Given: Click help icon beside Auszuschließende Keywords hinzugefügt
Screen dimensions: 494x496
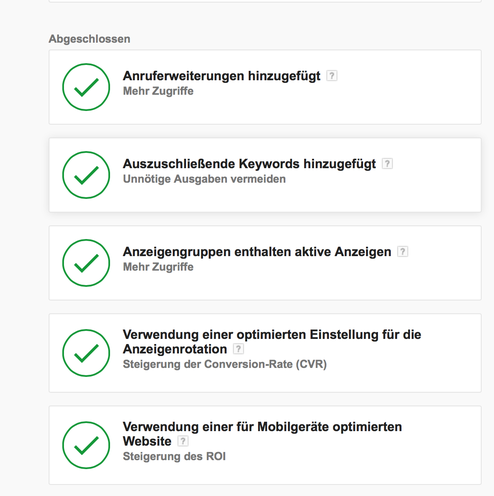Looking at the screenshot, I should click(387, 164).
